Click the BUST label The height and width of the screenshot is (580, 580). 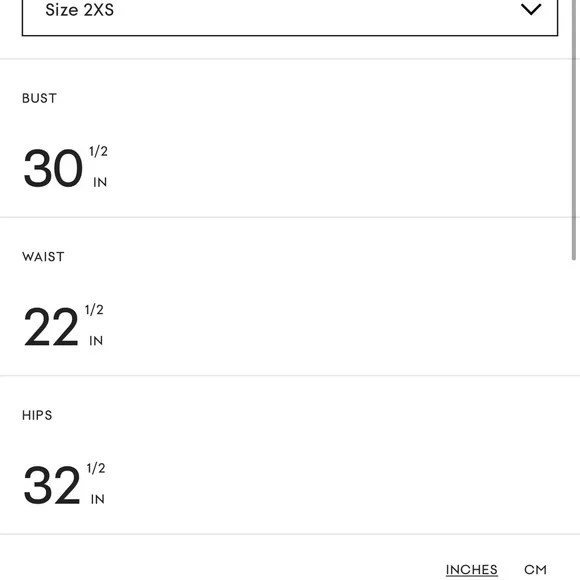point(40,98)
